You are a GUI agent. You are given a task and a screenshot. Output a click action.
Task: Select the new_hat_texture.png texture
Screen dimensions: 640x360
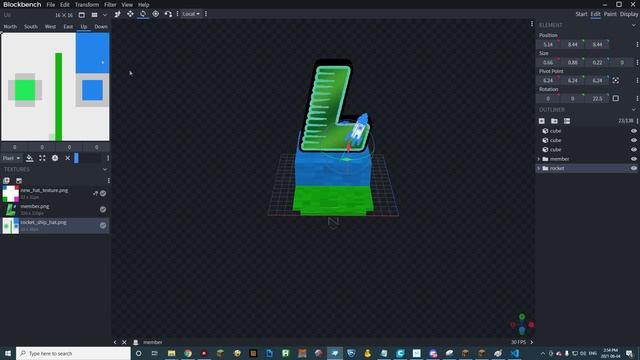click(x=55, y=193)
